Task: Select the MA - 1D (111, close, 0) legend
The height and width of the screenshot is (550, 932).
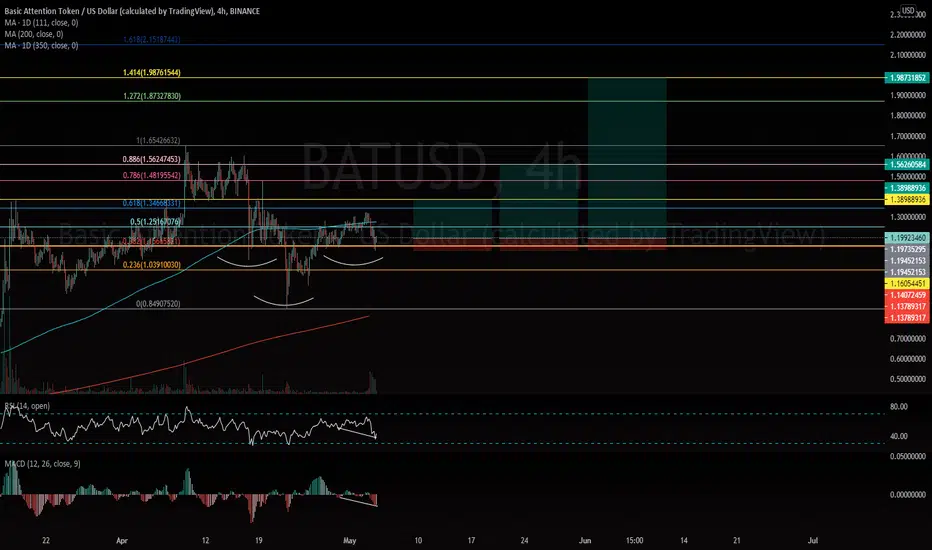Action: (41, 23)
